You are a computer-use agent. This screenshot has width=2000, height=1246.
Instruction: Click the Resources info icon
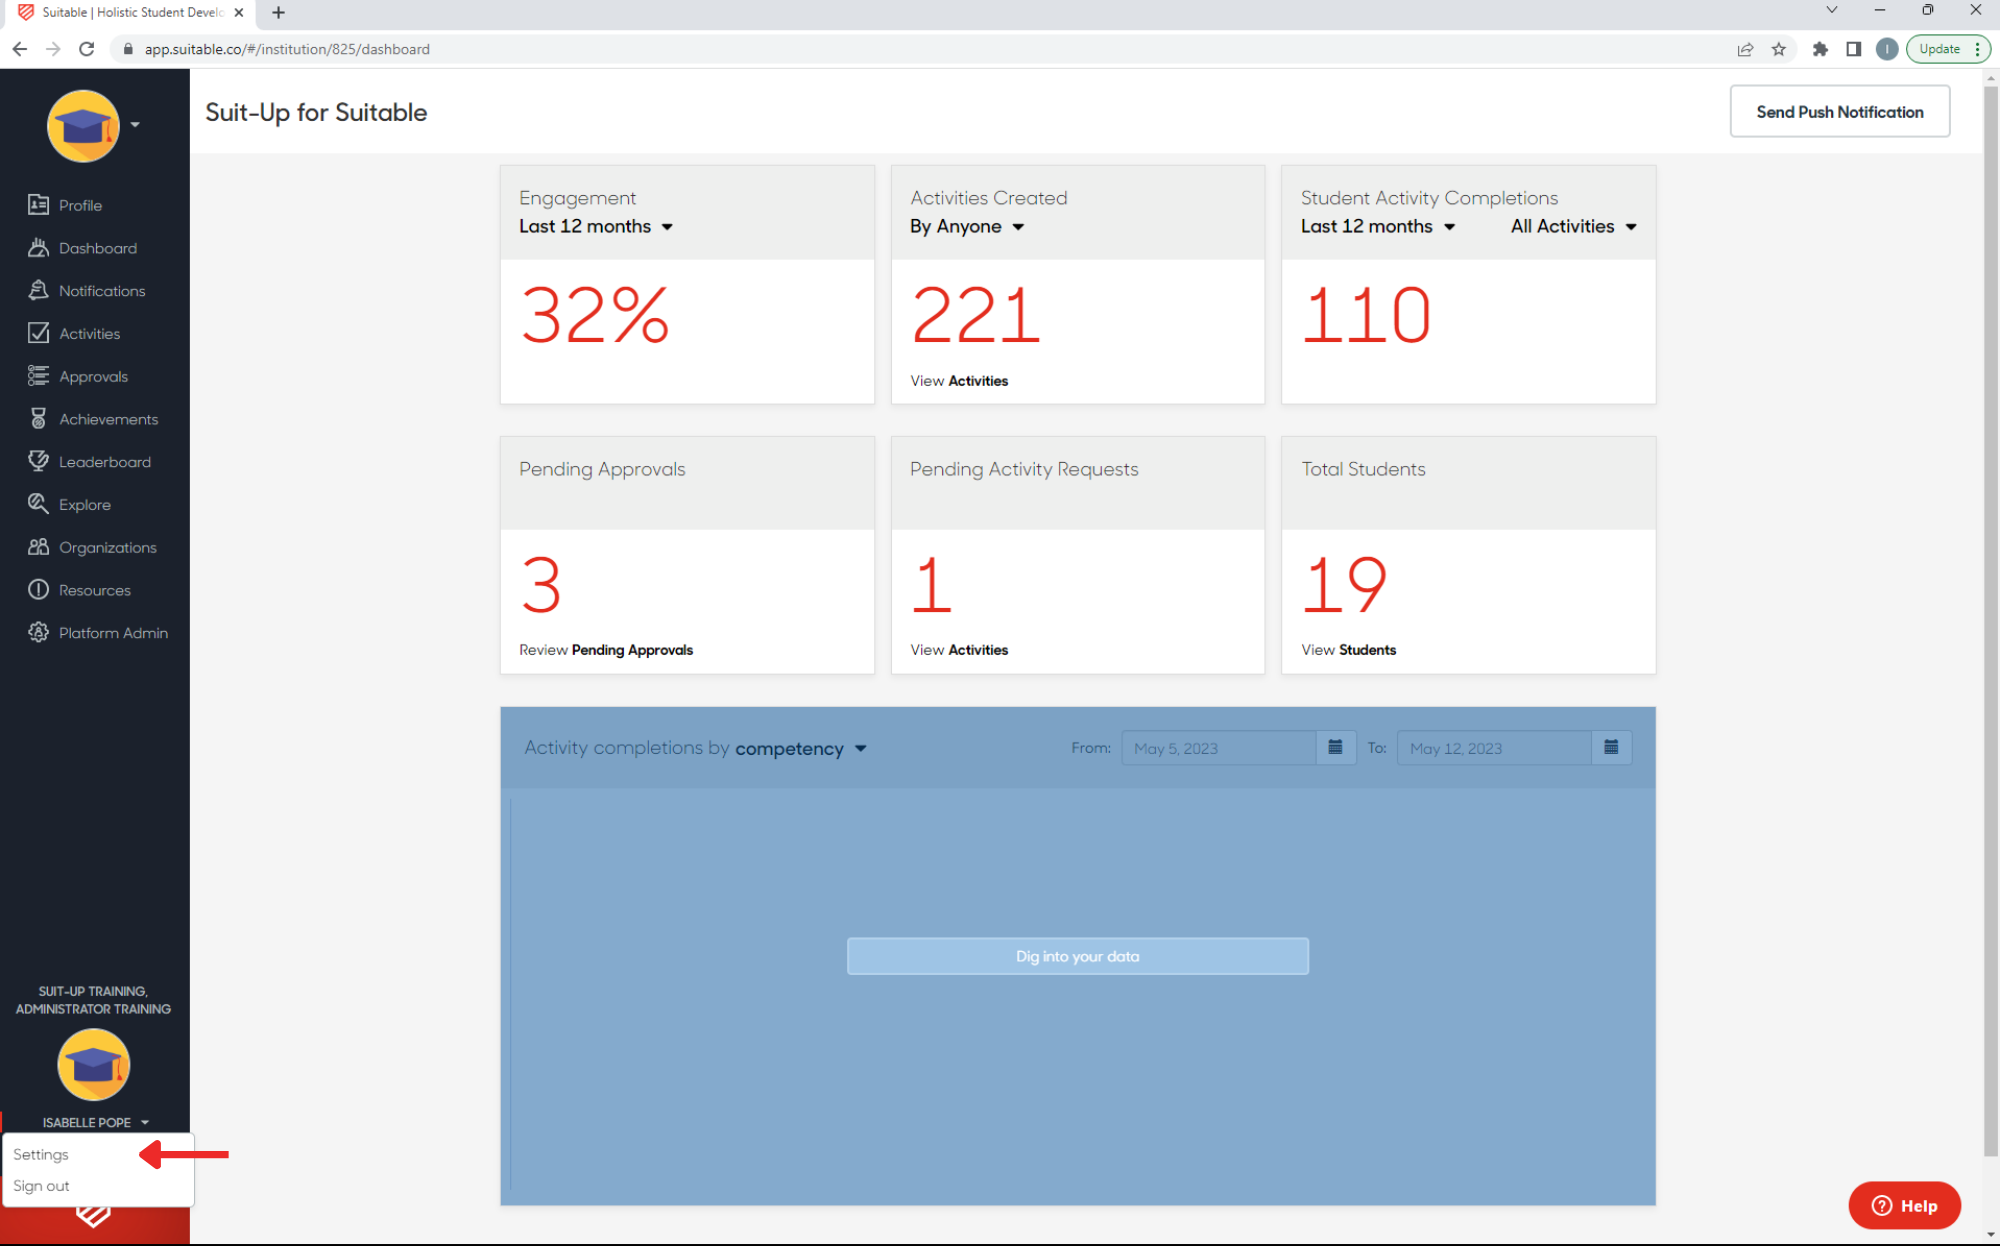click(x=38, y=590)
